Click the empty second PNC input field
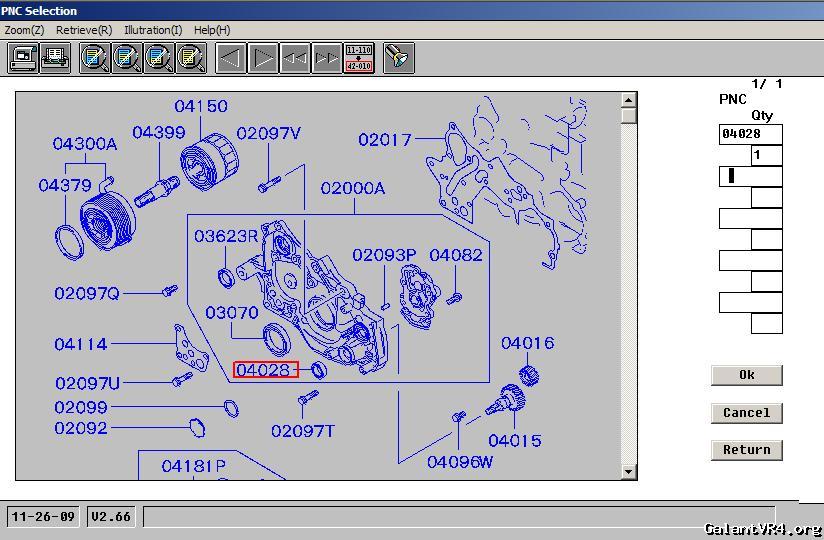This screenshot has width=824, height=540. coord(750,176)
